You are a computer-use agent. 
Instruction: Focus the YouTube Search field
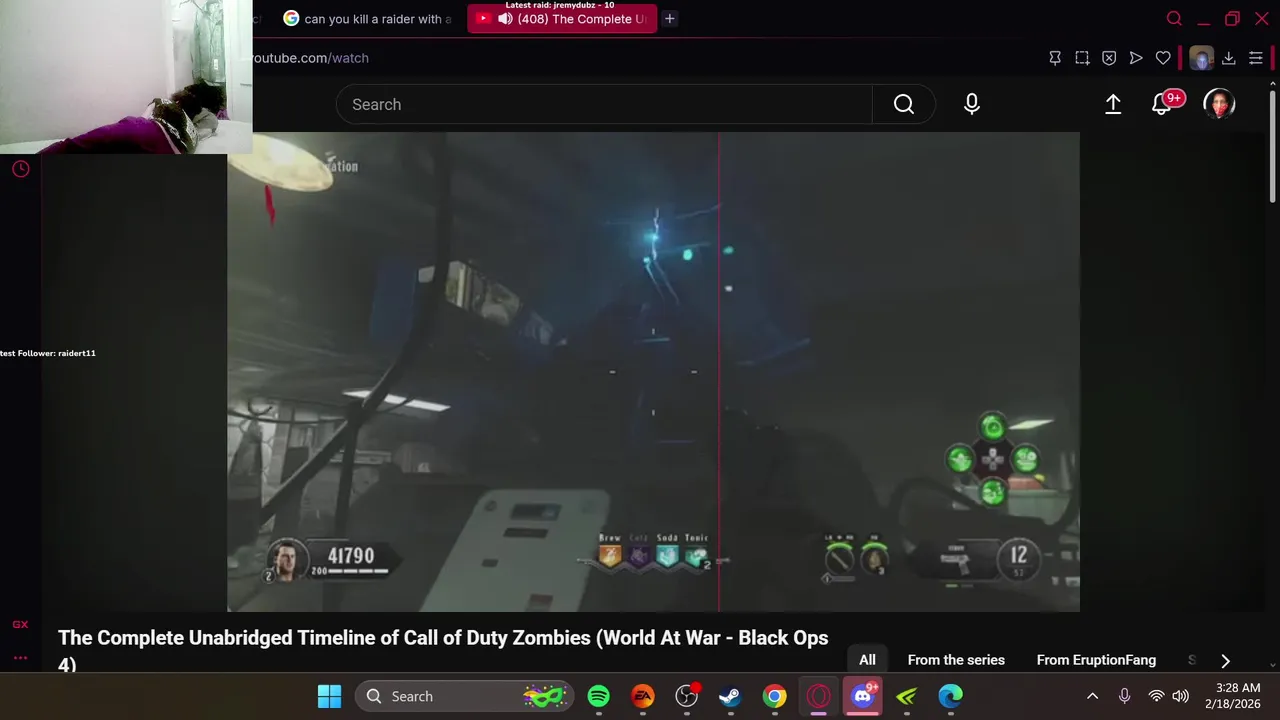(x=604, y=104)
